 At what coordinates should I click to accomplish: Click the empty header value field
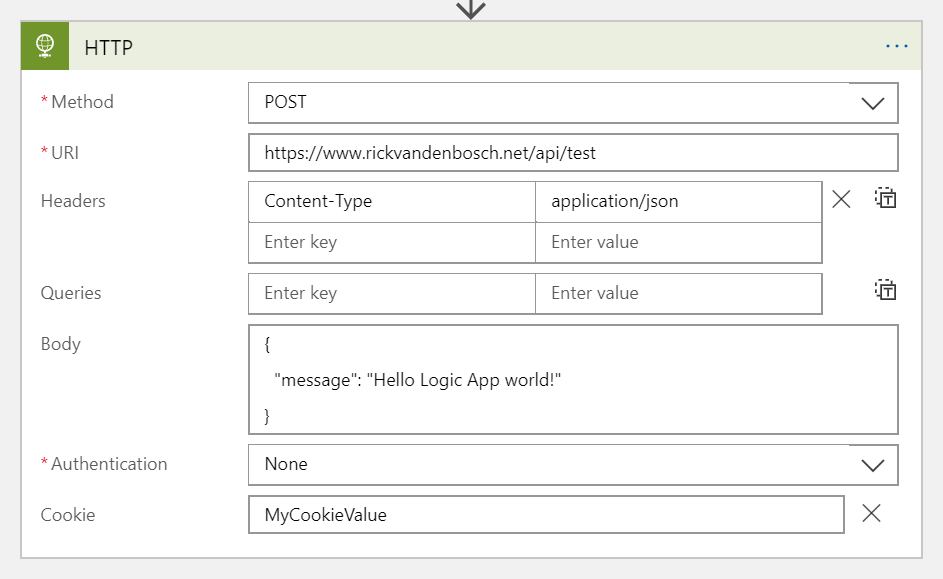point(678,242)
